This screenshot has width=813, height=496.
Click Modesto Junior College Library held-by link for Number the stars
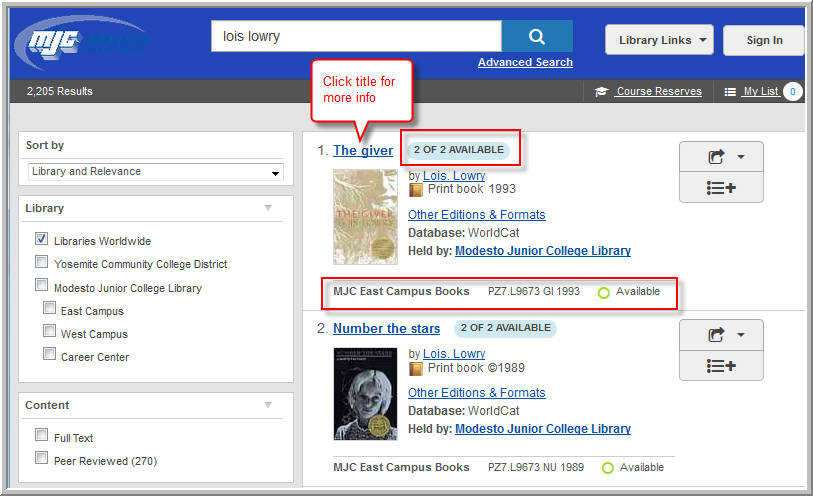point(543,429)
